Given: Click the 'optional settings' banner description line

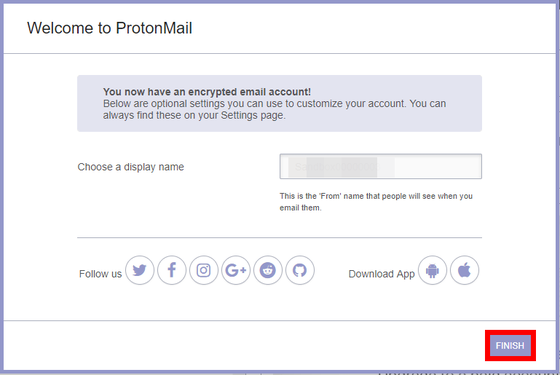Looking at the screenshot, I should [x=275, y=104].
